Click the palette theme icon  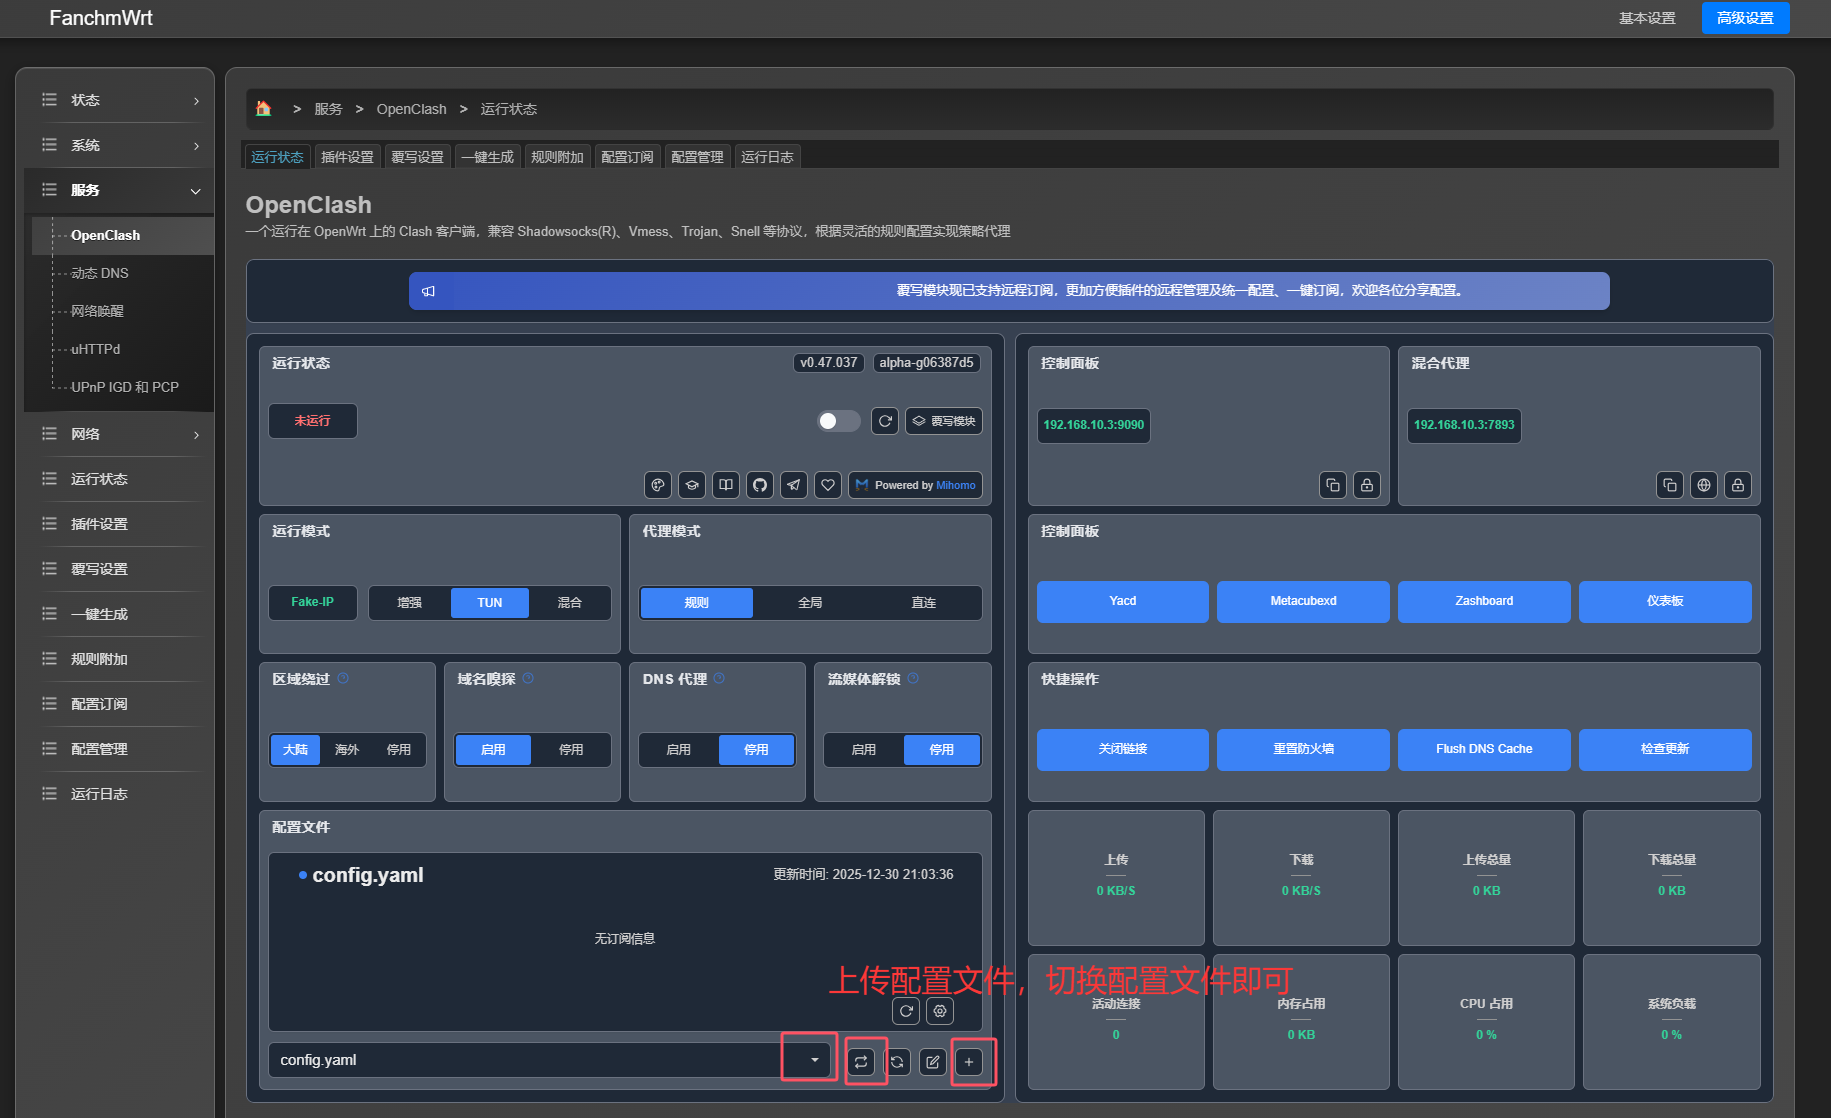click(x=658, y=485)
